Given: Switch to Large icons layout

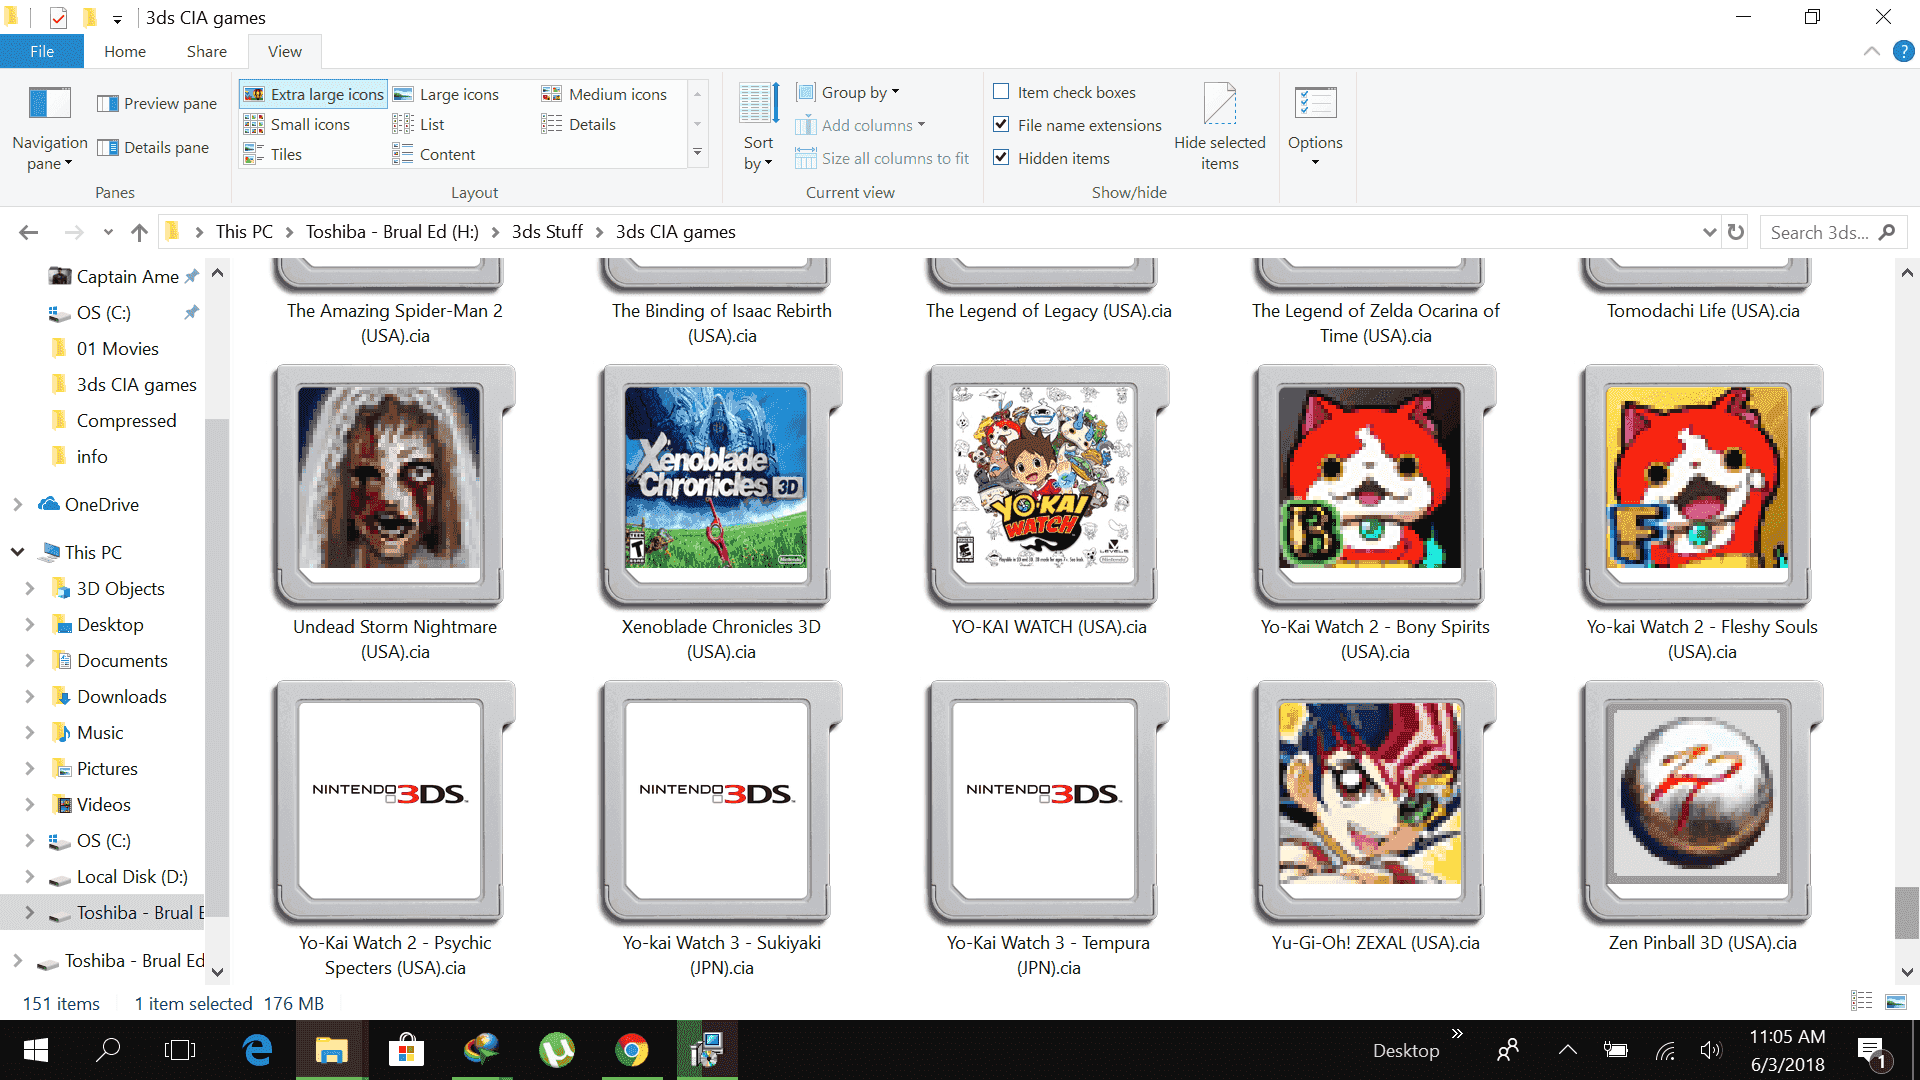Looking at the screenshot, I should click(446, 94).
